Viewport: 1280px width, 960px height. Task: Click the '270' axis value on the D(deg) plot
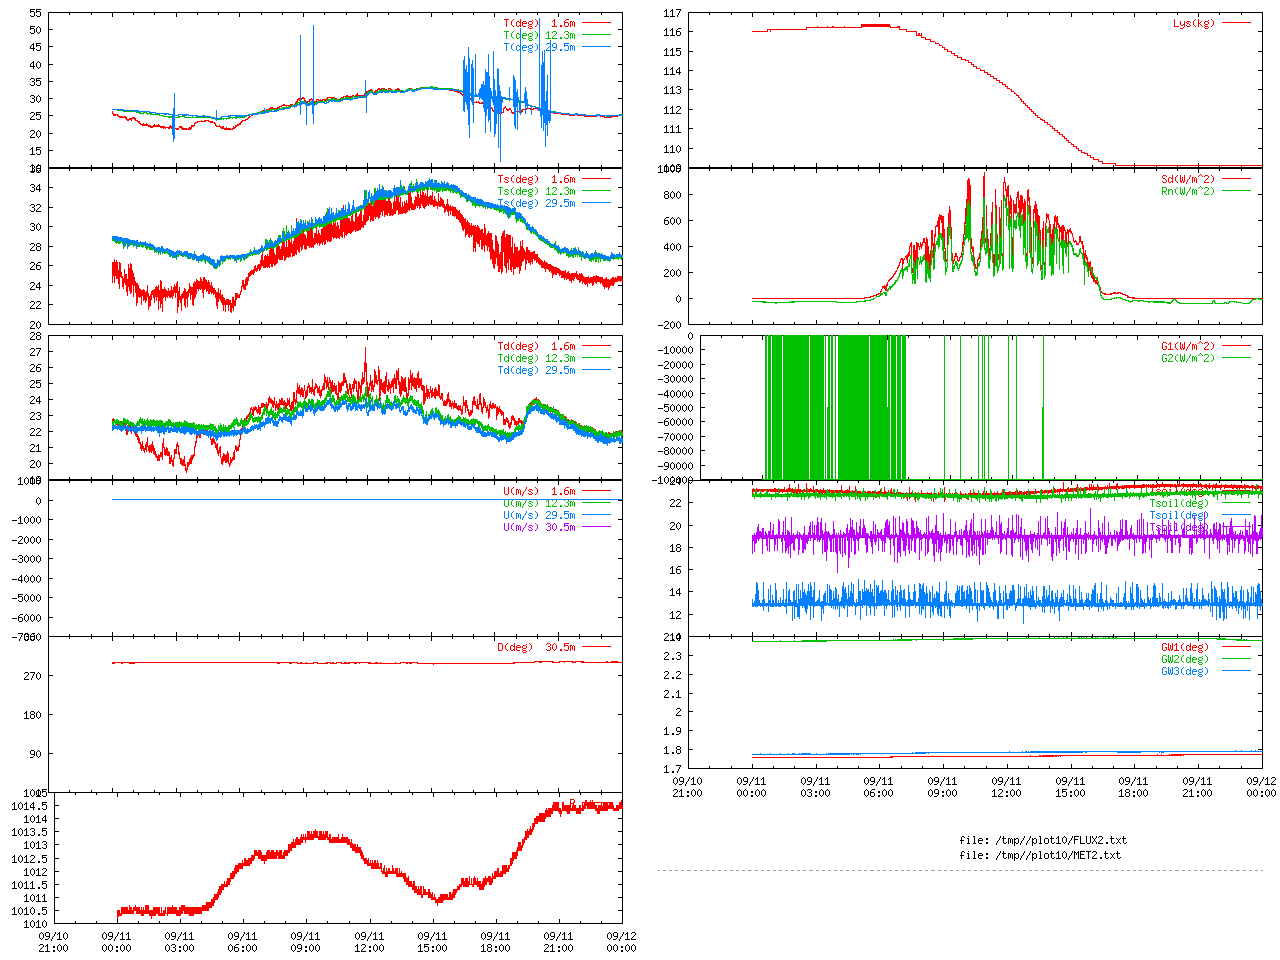[32, 677]
